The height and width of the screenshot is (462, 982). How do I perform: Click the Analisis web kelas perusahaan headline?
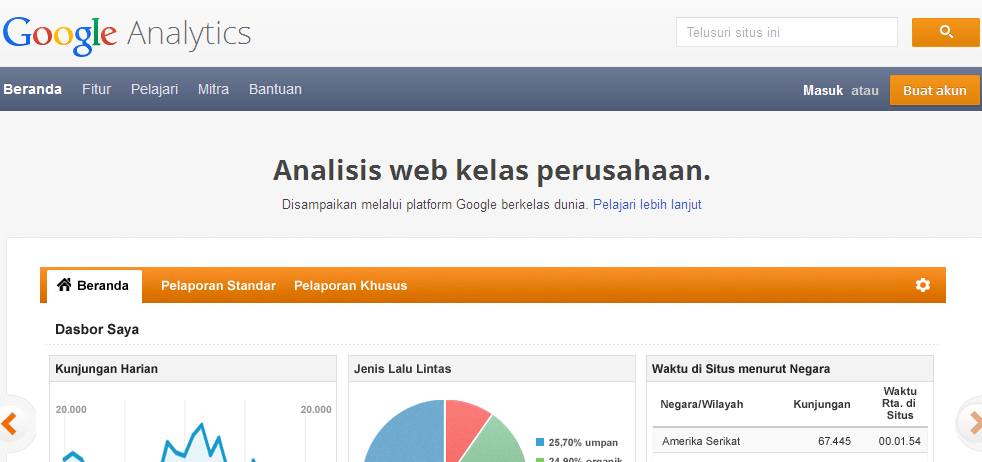(x=492, y=170)
